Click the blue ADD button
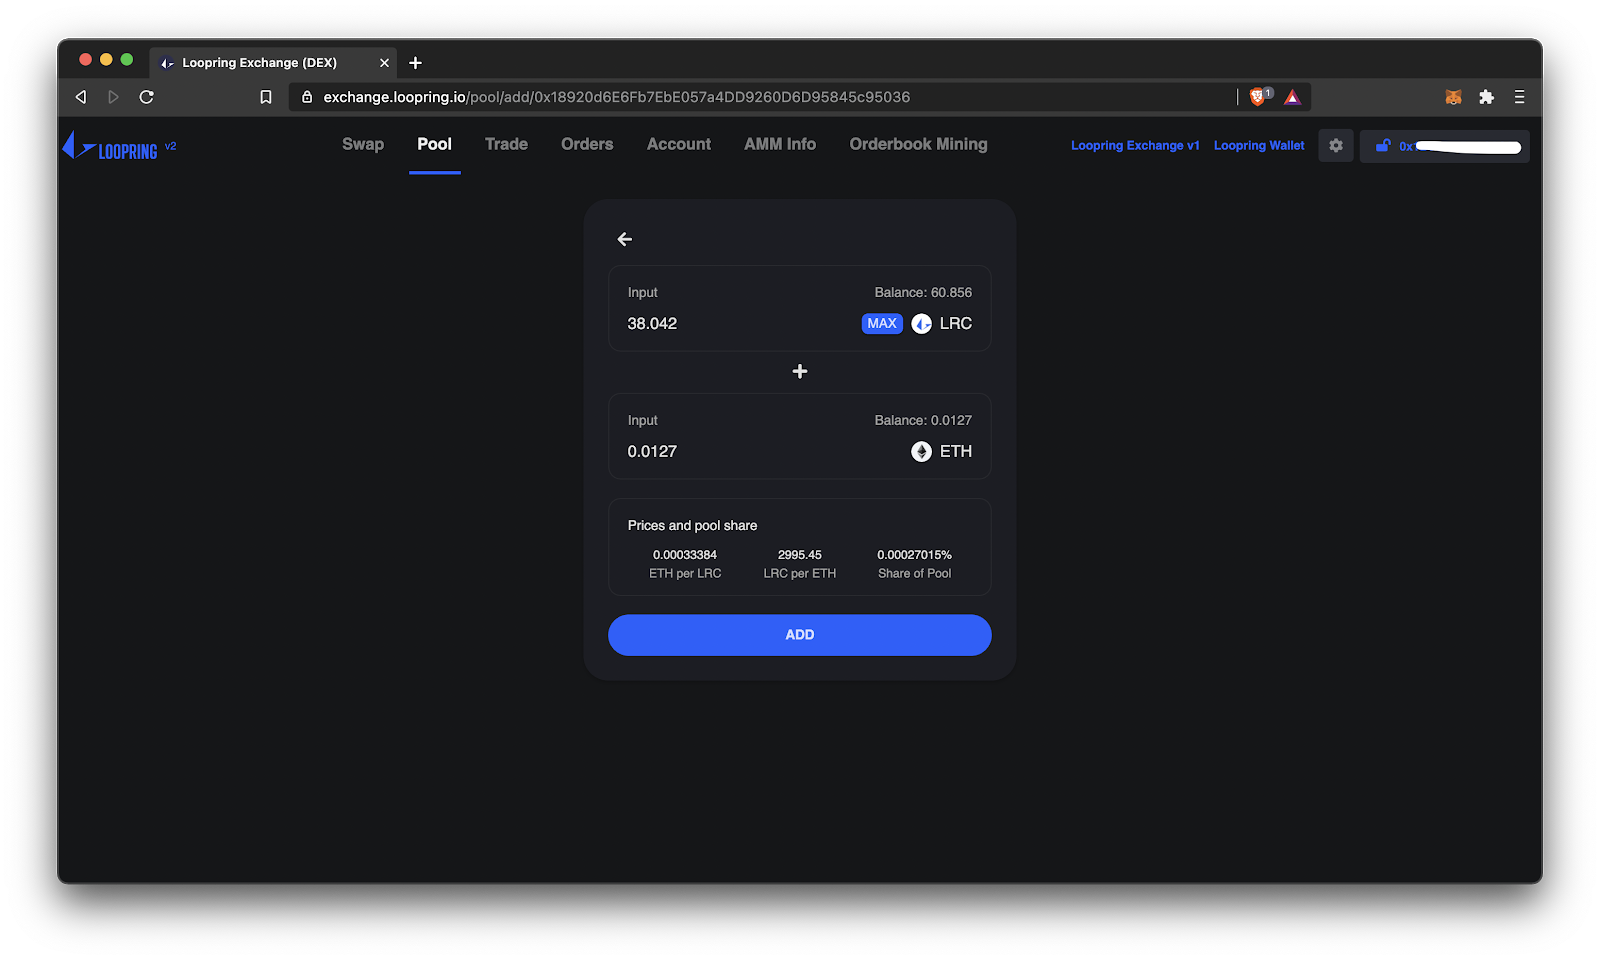This screenshot has width=1600, height=960. point(800,635)
